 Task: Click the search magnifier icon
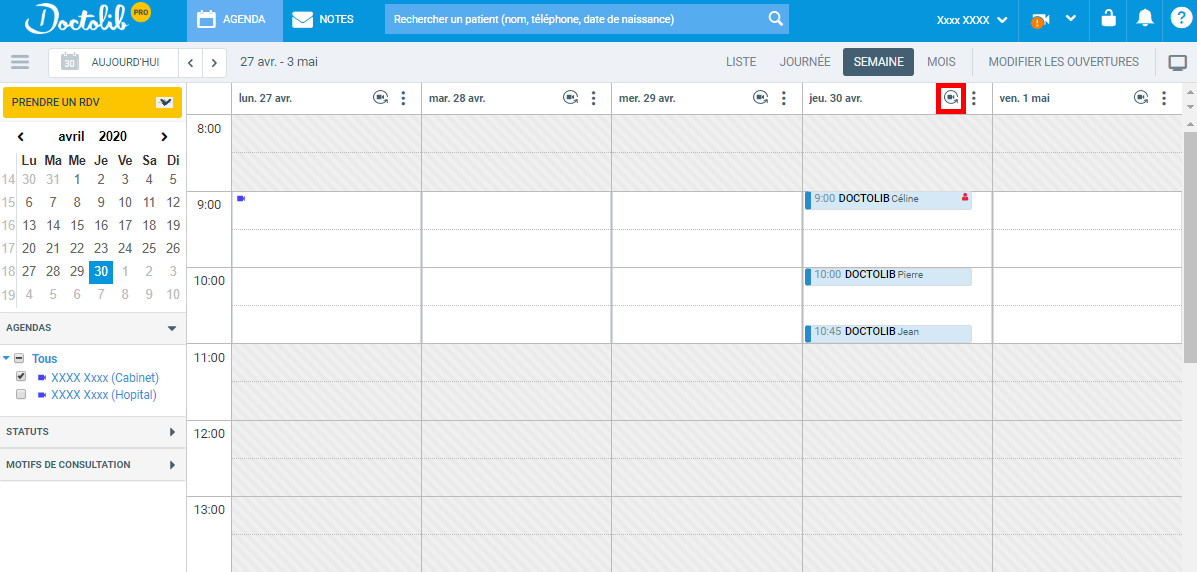click(x=775, y=19)
